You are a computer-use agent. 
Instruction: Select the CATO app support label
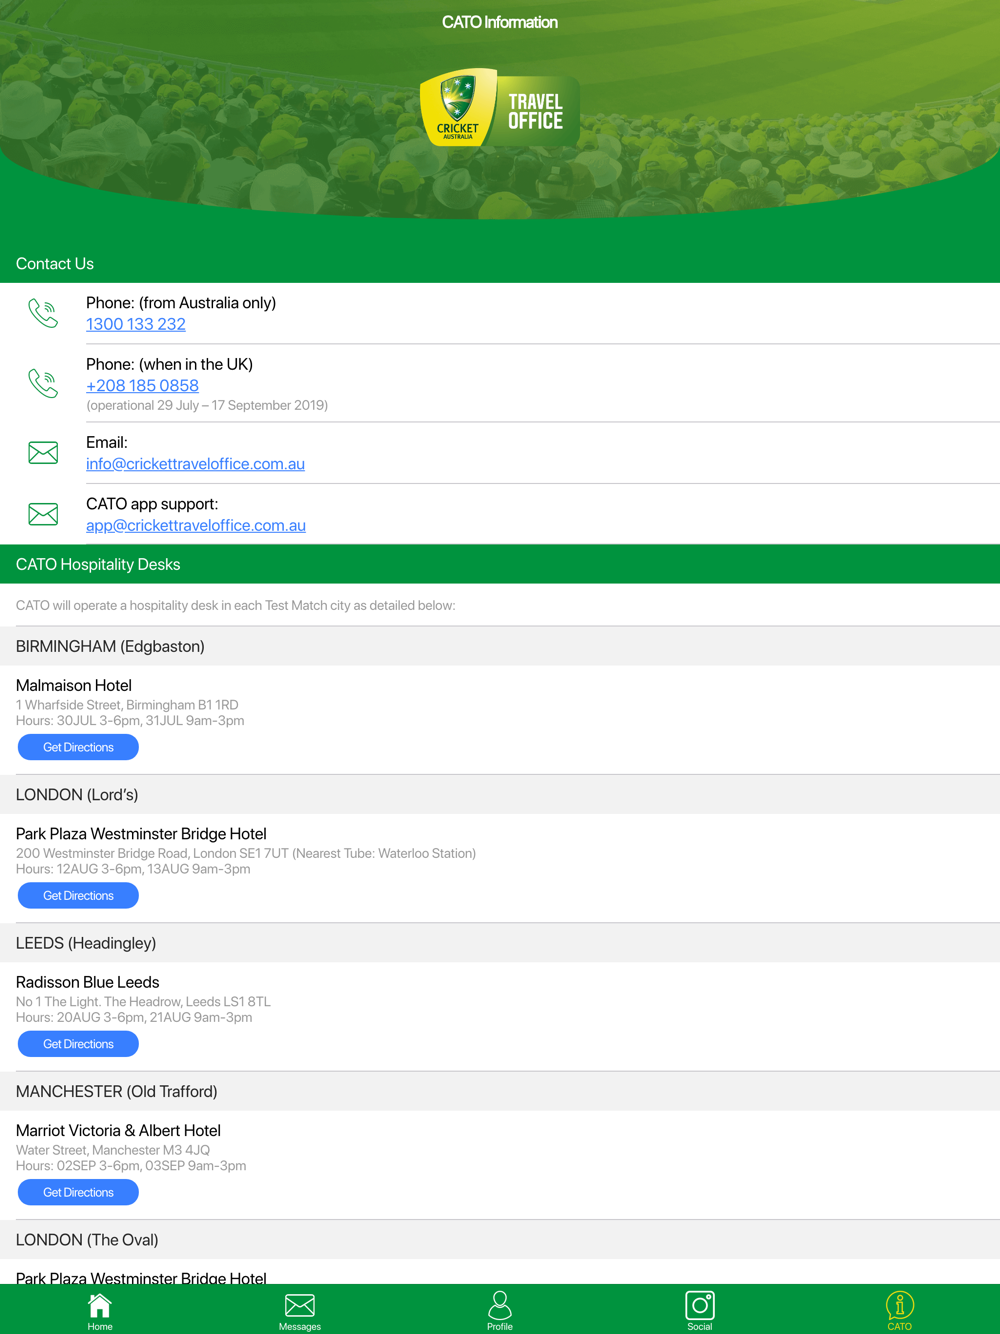point(152,504)
